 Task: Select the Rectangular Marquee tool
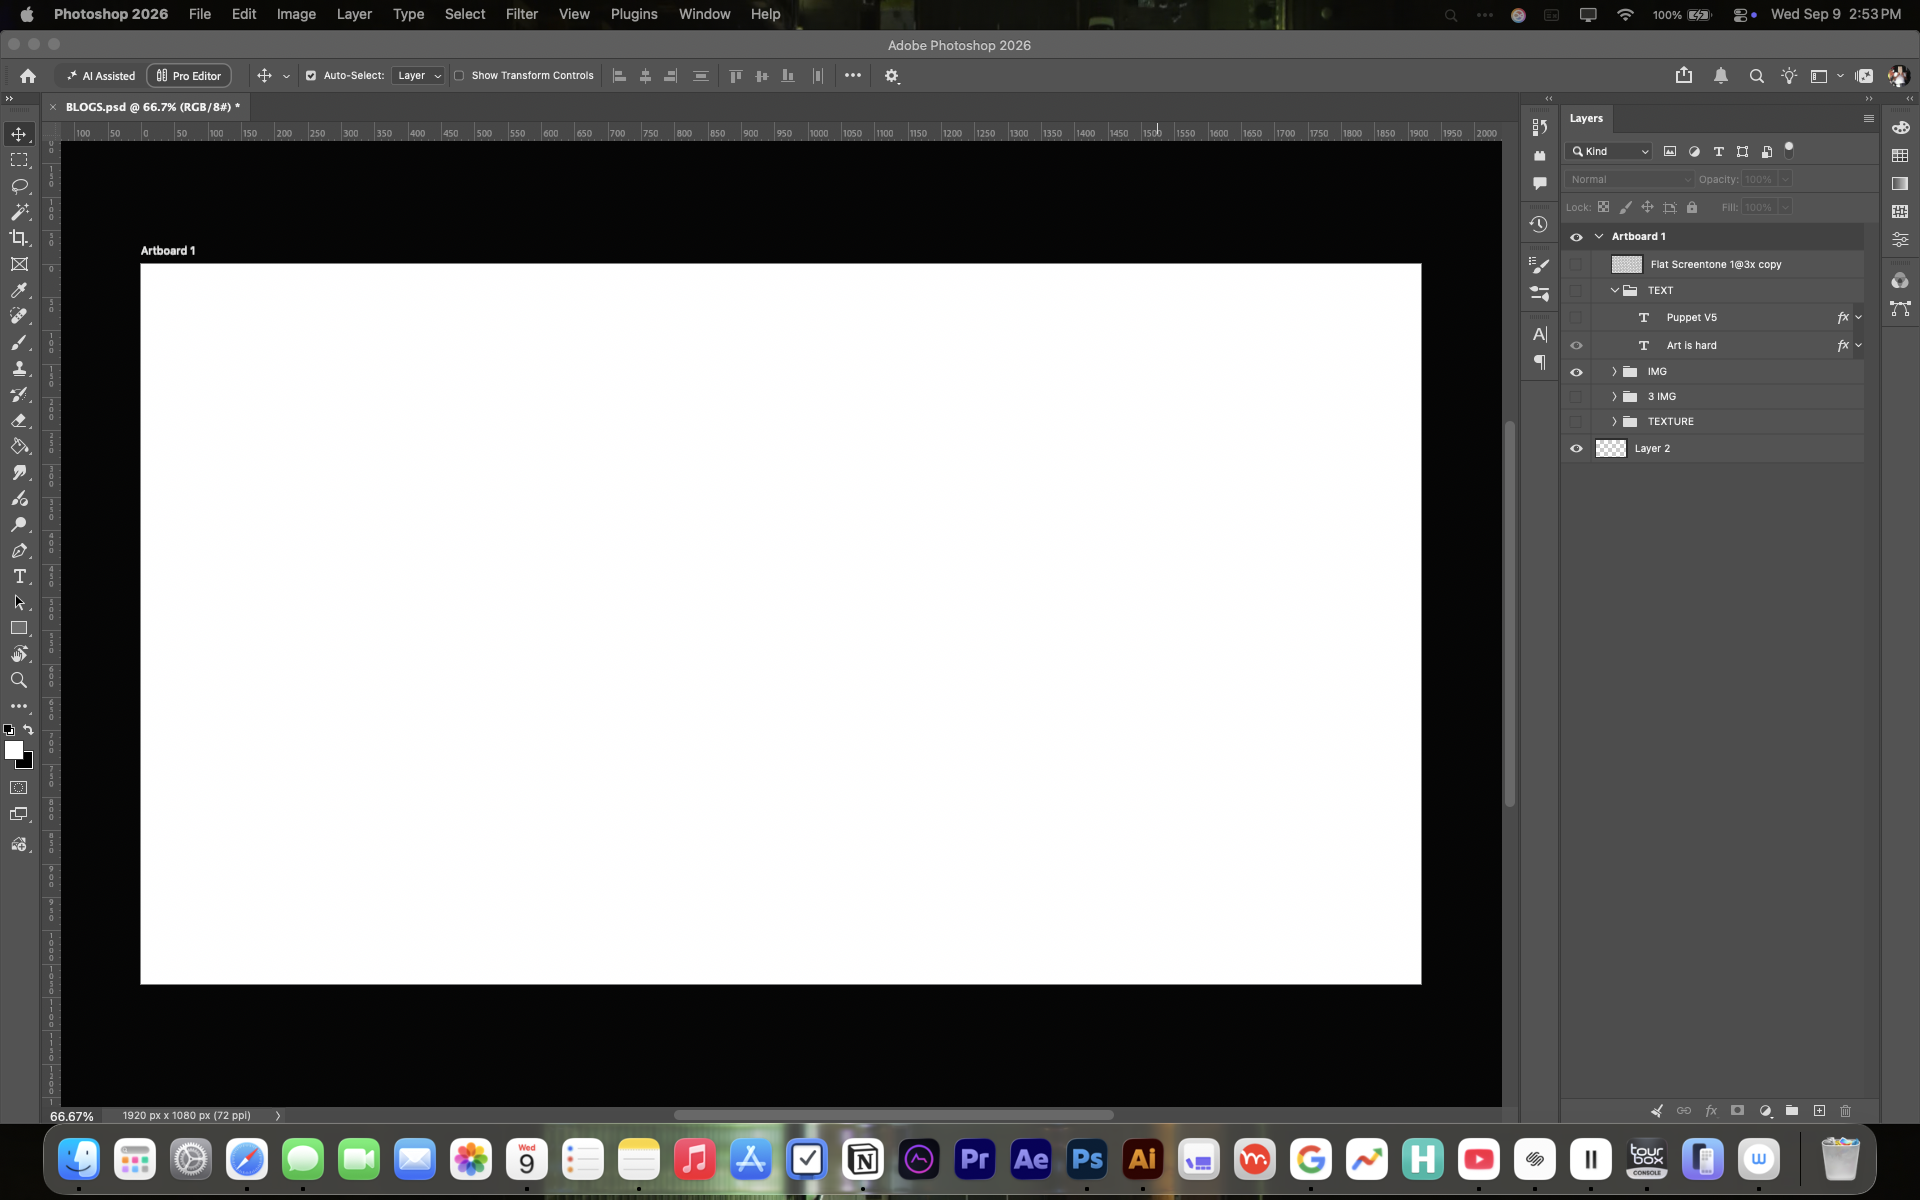click(x=19, y=160)
